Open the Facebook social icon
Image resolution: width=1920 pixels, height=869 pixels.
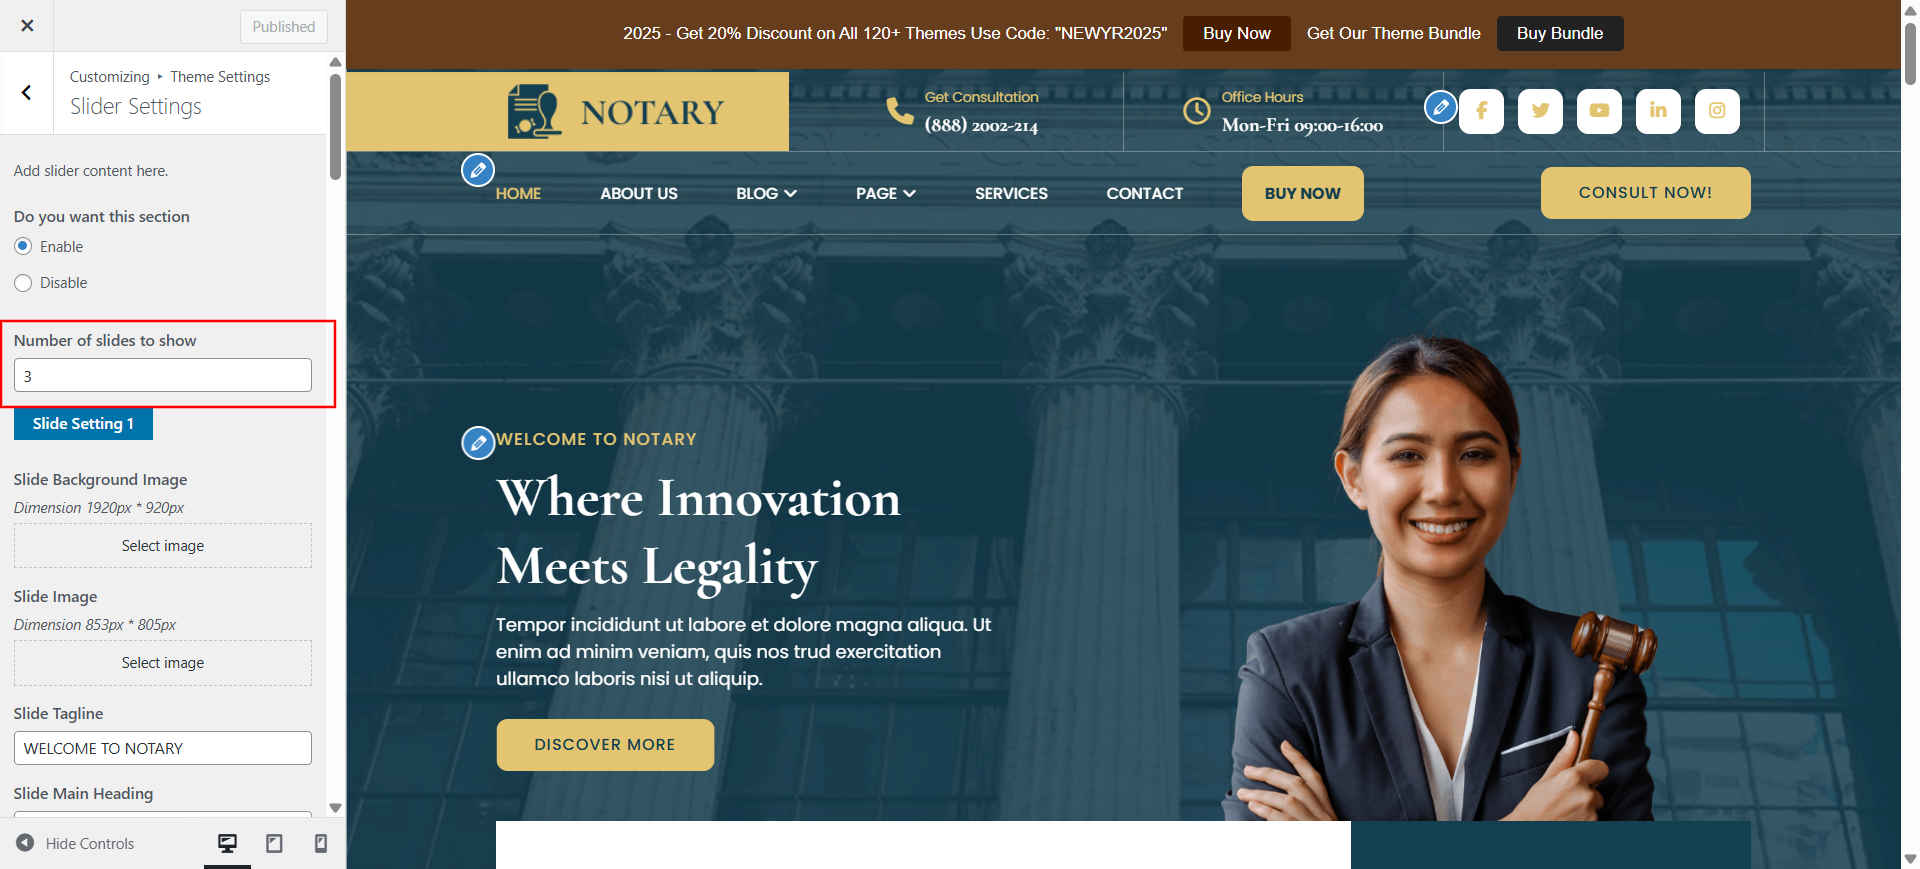coord(1481,111)
